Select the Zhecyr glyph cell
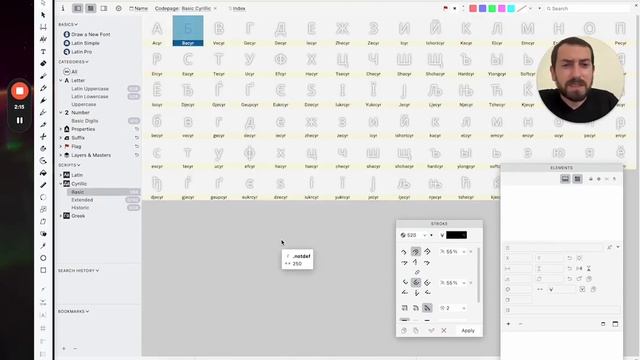The image size is (640, 360). coord(342,31)
